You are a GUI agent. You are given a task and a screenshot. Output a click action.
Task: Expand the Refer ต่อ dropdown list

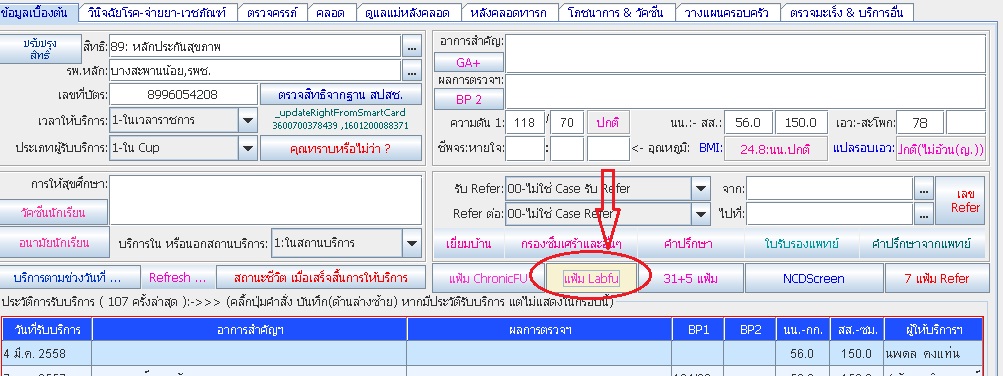[x=700, y=213]
